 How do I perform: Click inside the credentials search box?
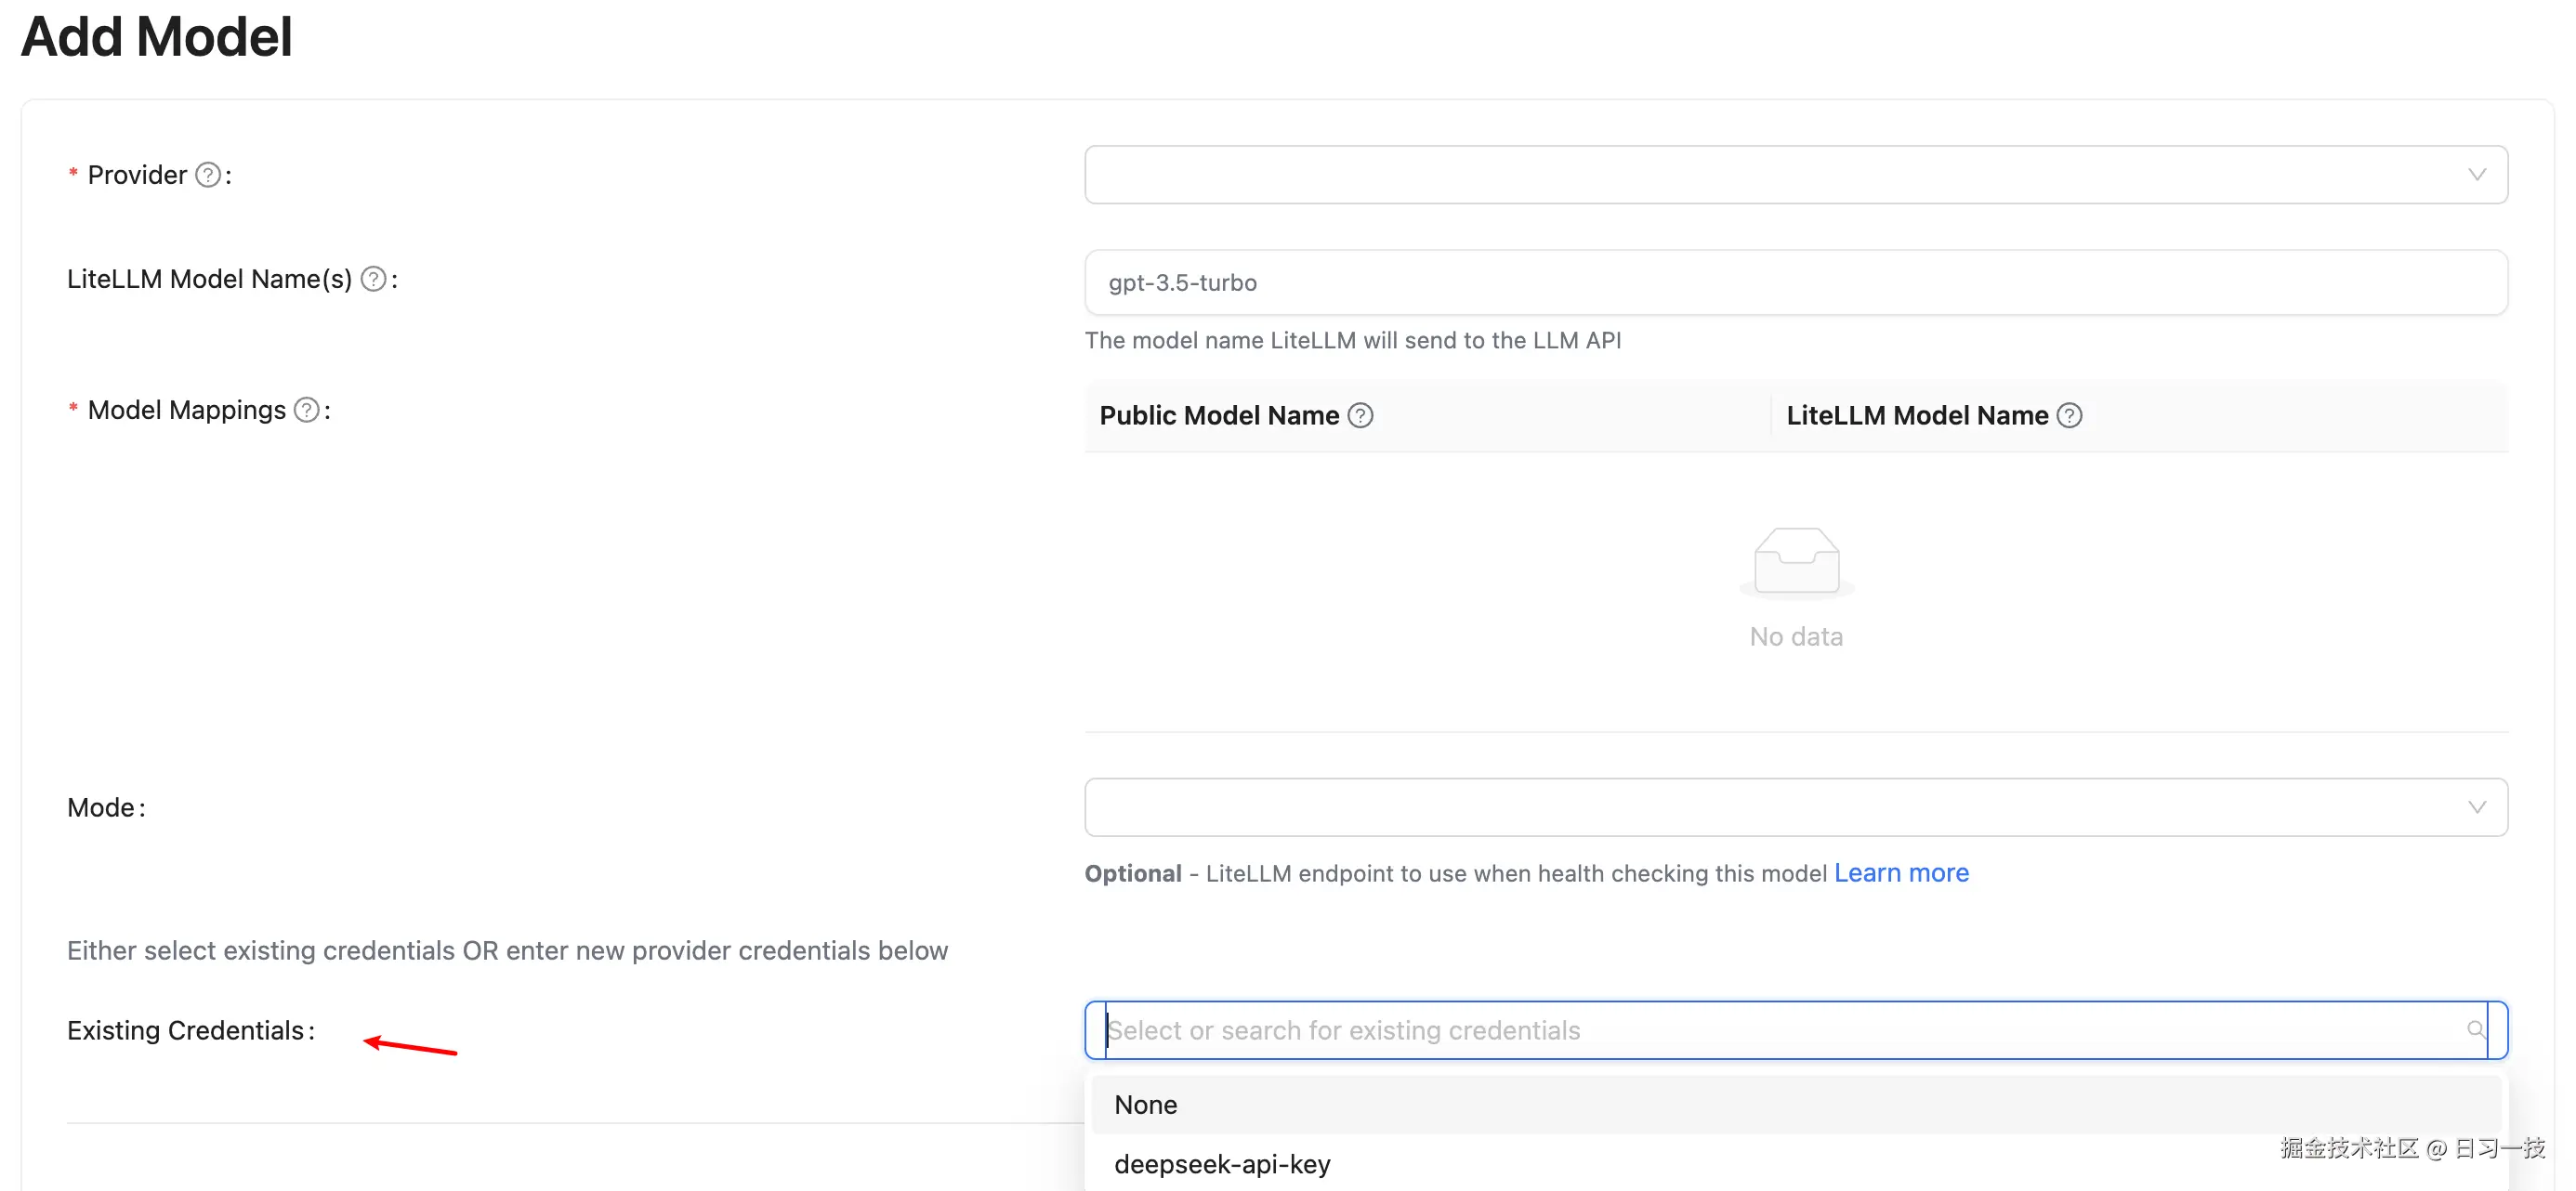[x=1600, y=1029]
